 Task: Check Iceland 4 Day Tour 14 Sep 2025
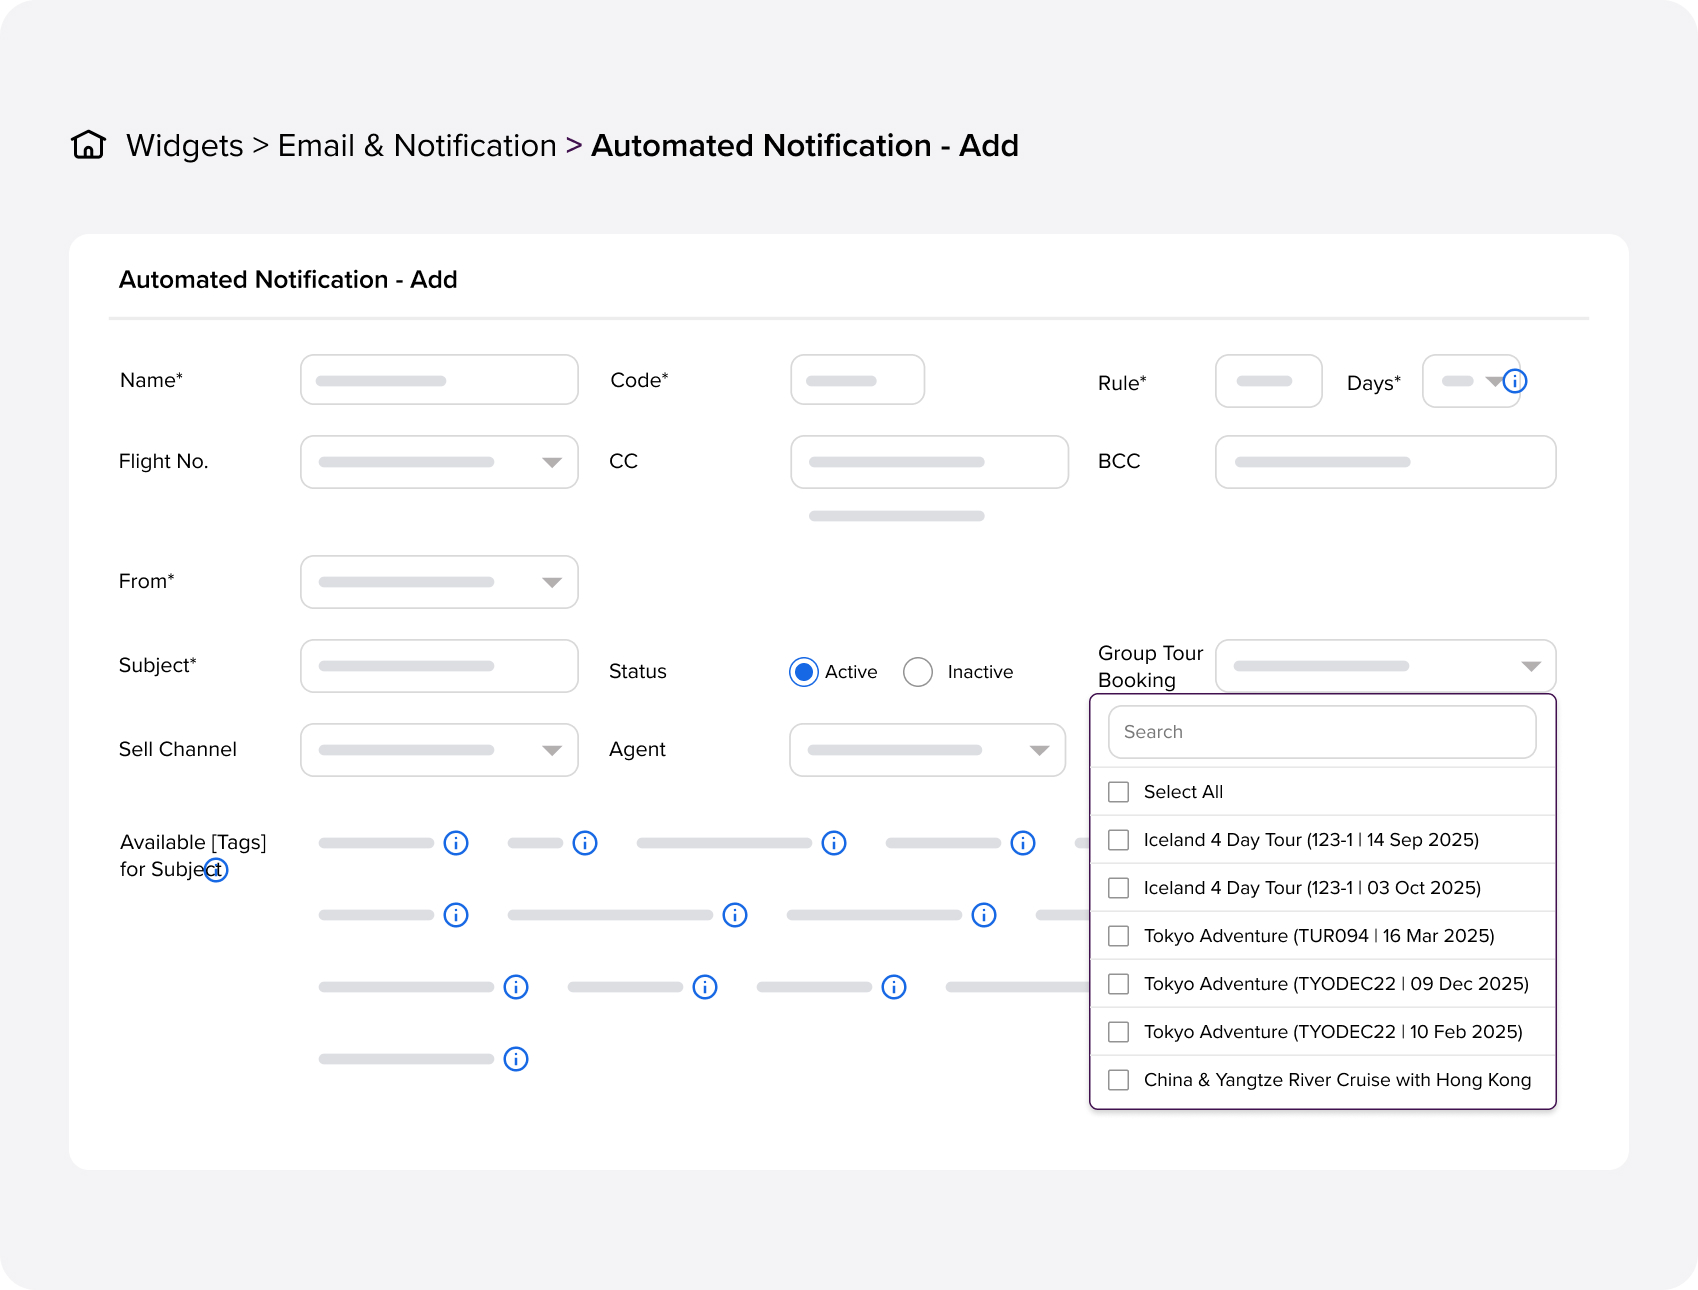pyautogui.click(x=1119, y=840)
